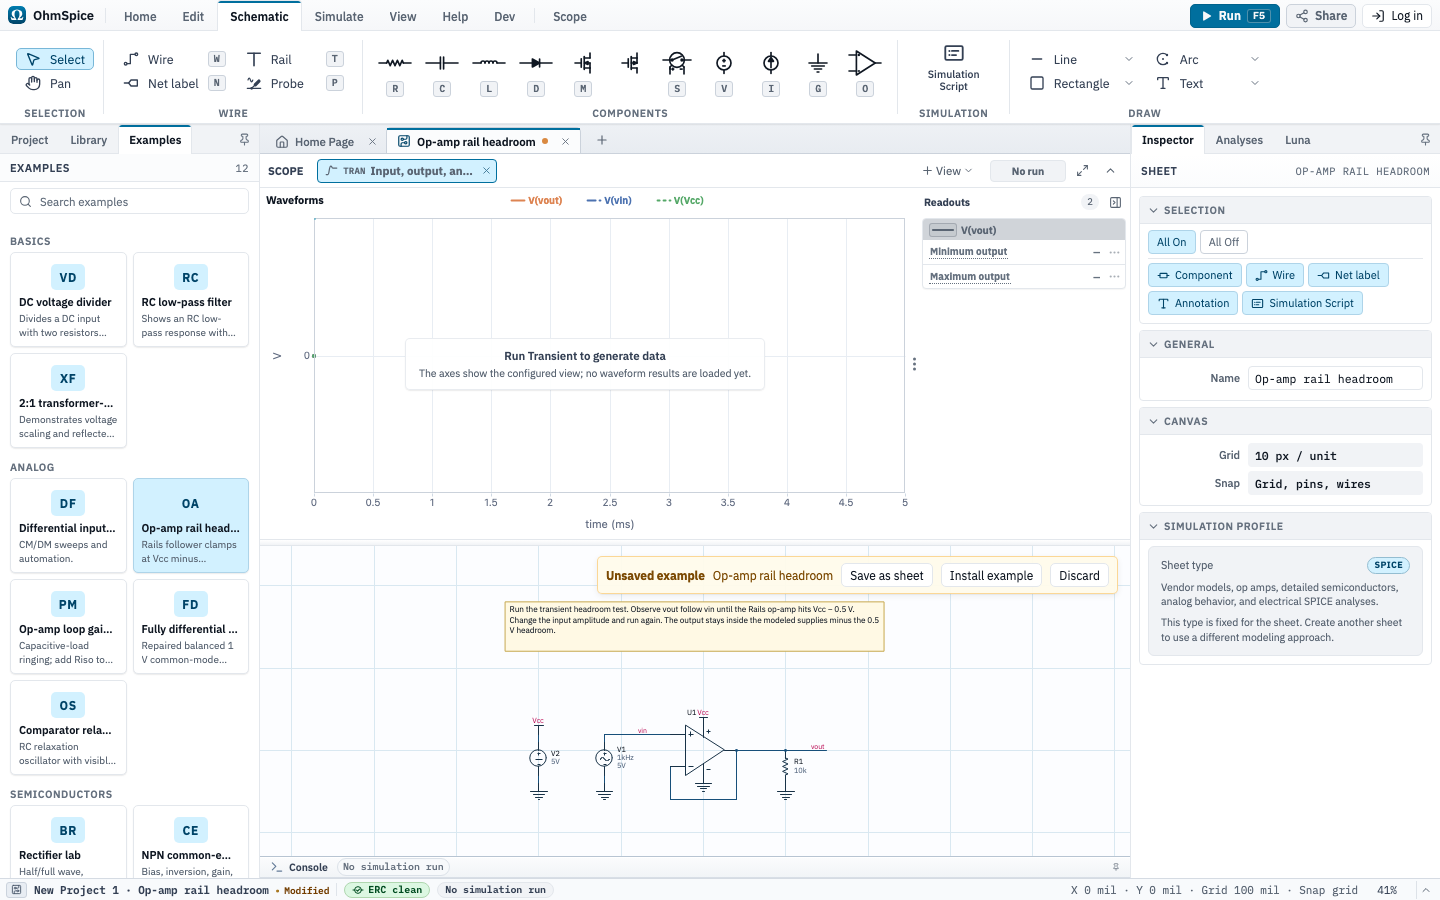Switch to the Analyses tab
Screen dimensions: 1440x900
pos(1239,140)
